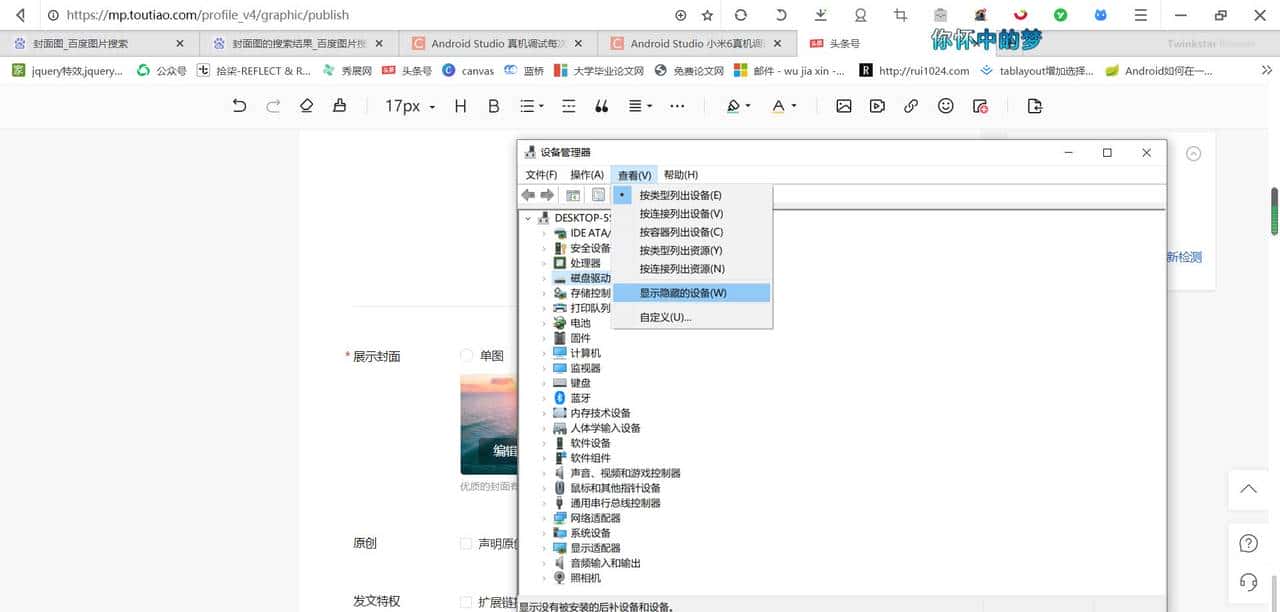
Task: Check the 扩展链接 option under 发文特权
Action: (466, 600)
